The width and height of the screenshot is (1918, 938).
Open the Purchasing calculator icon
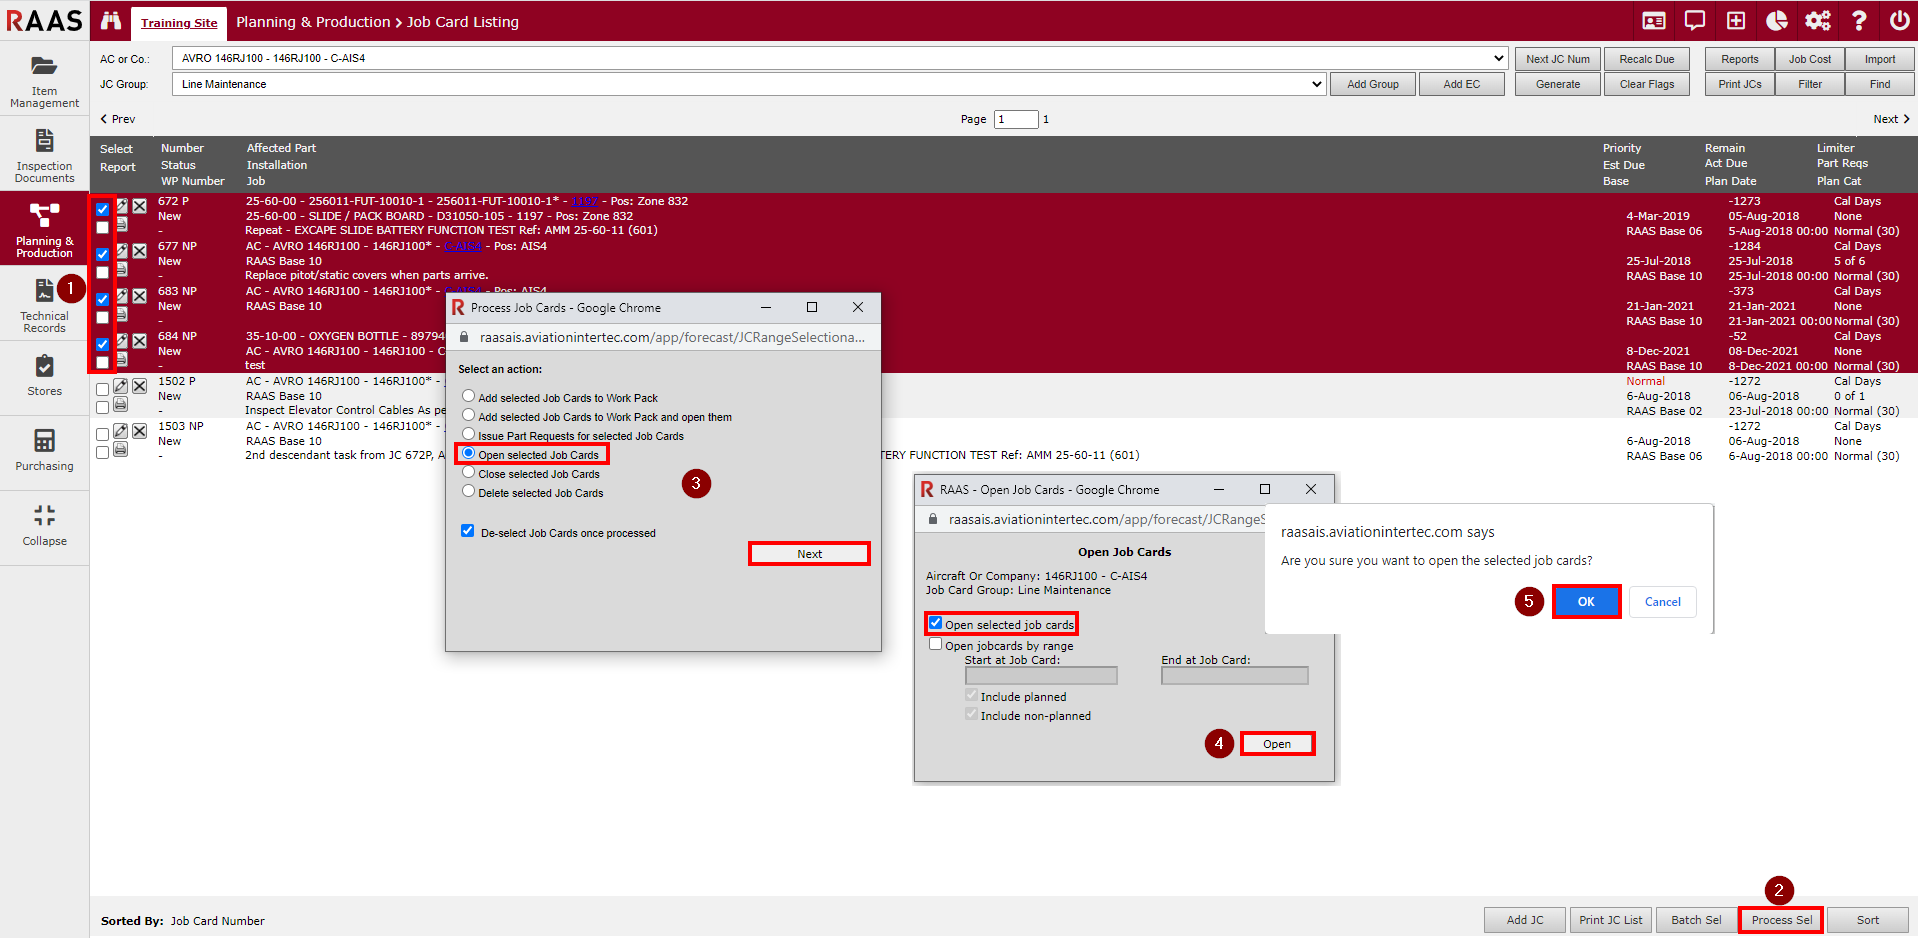44,441
